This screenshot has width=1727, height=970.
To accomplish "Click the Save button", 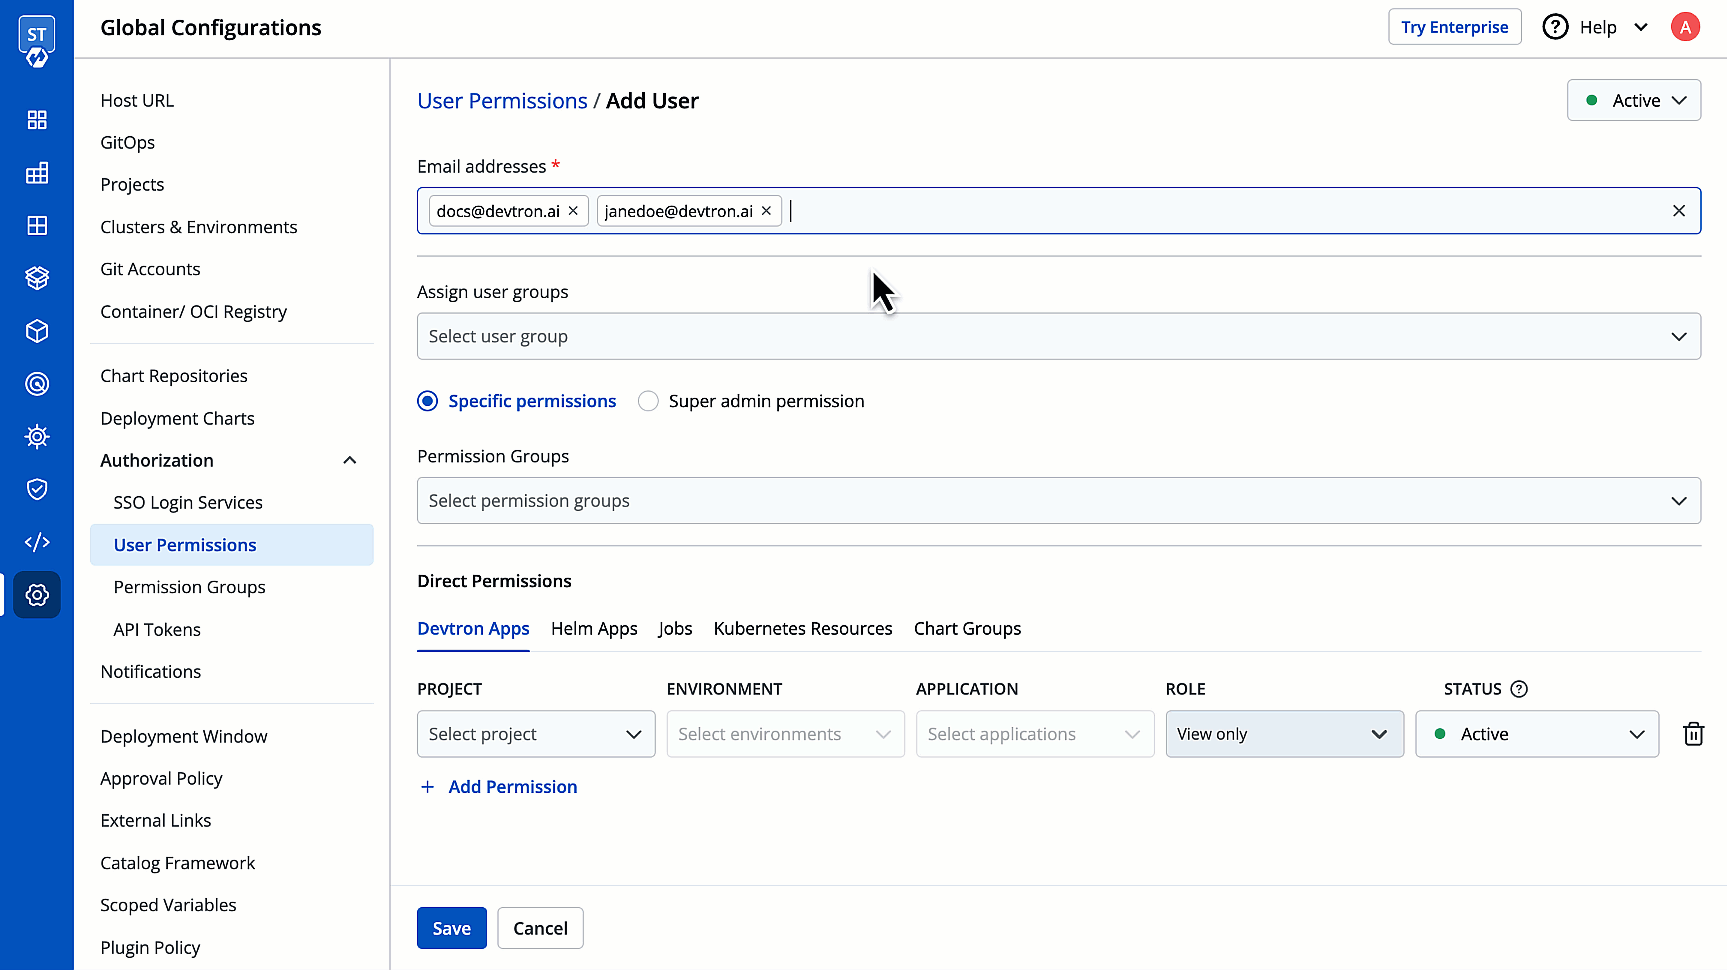I will point(452,928).
